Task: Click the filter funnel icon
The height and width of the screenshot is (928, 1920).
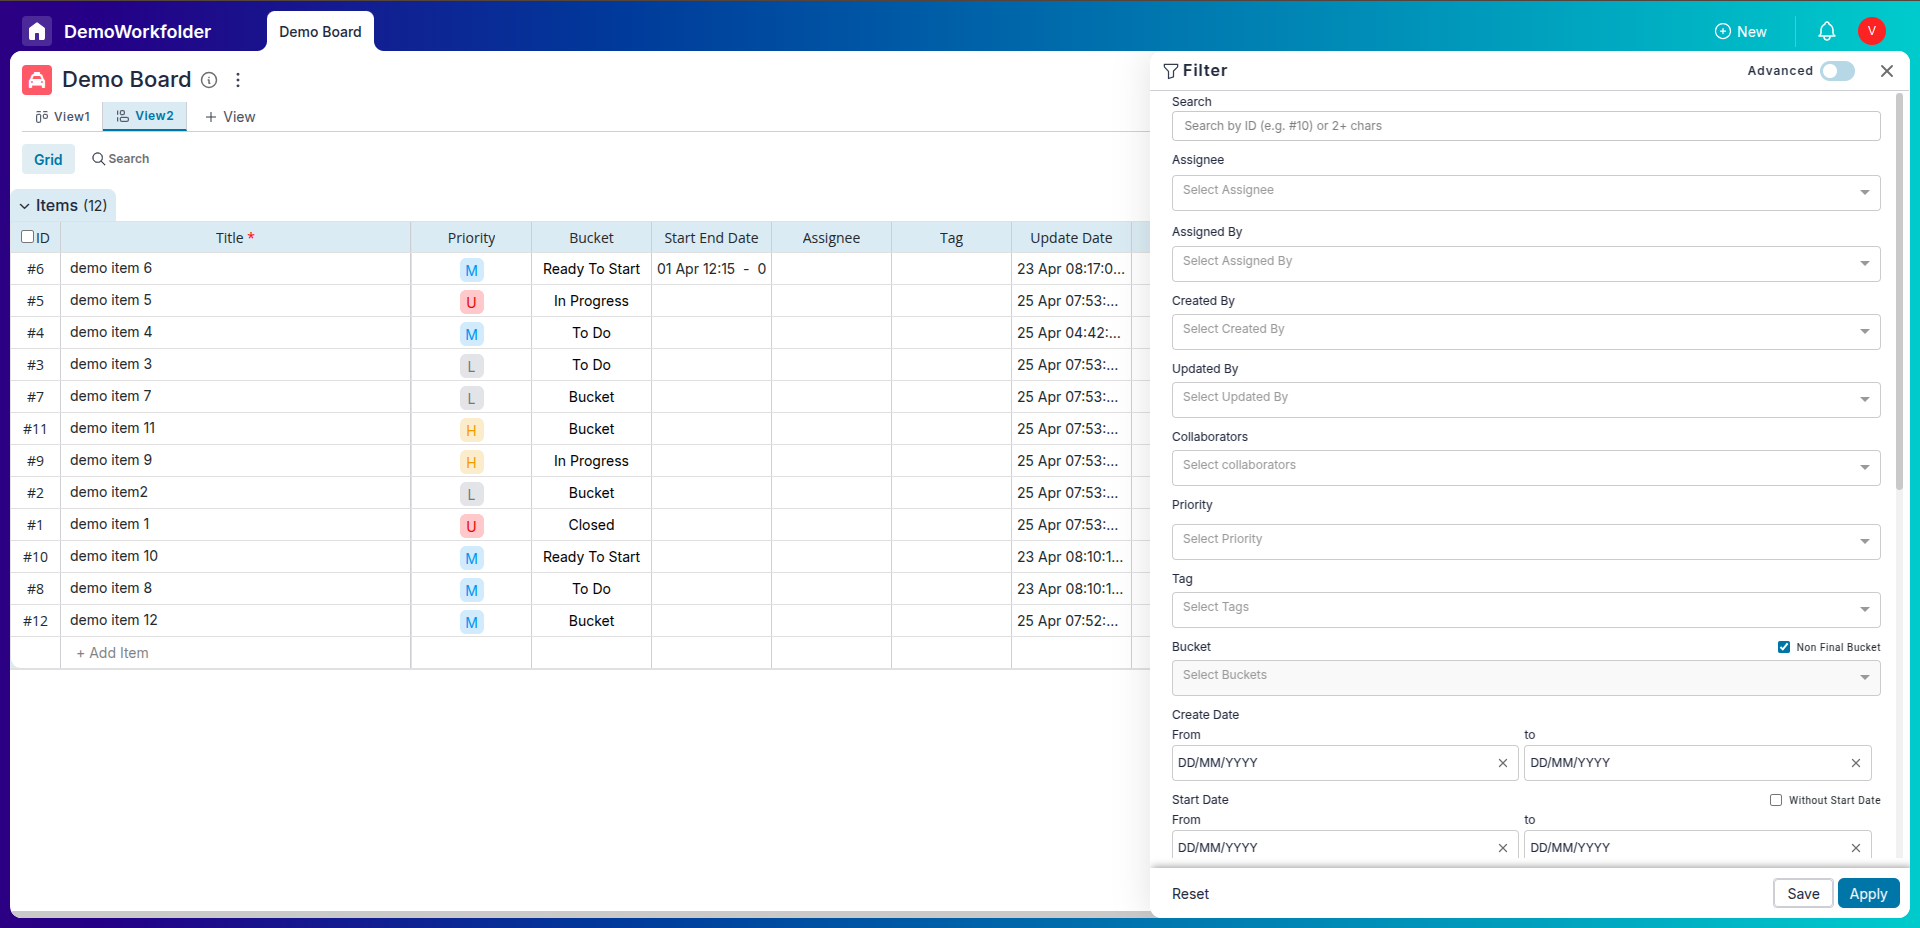Action: pyautogui.click(x=1170, y=71)
